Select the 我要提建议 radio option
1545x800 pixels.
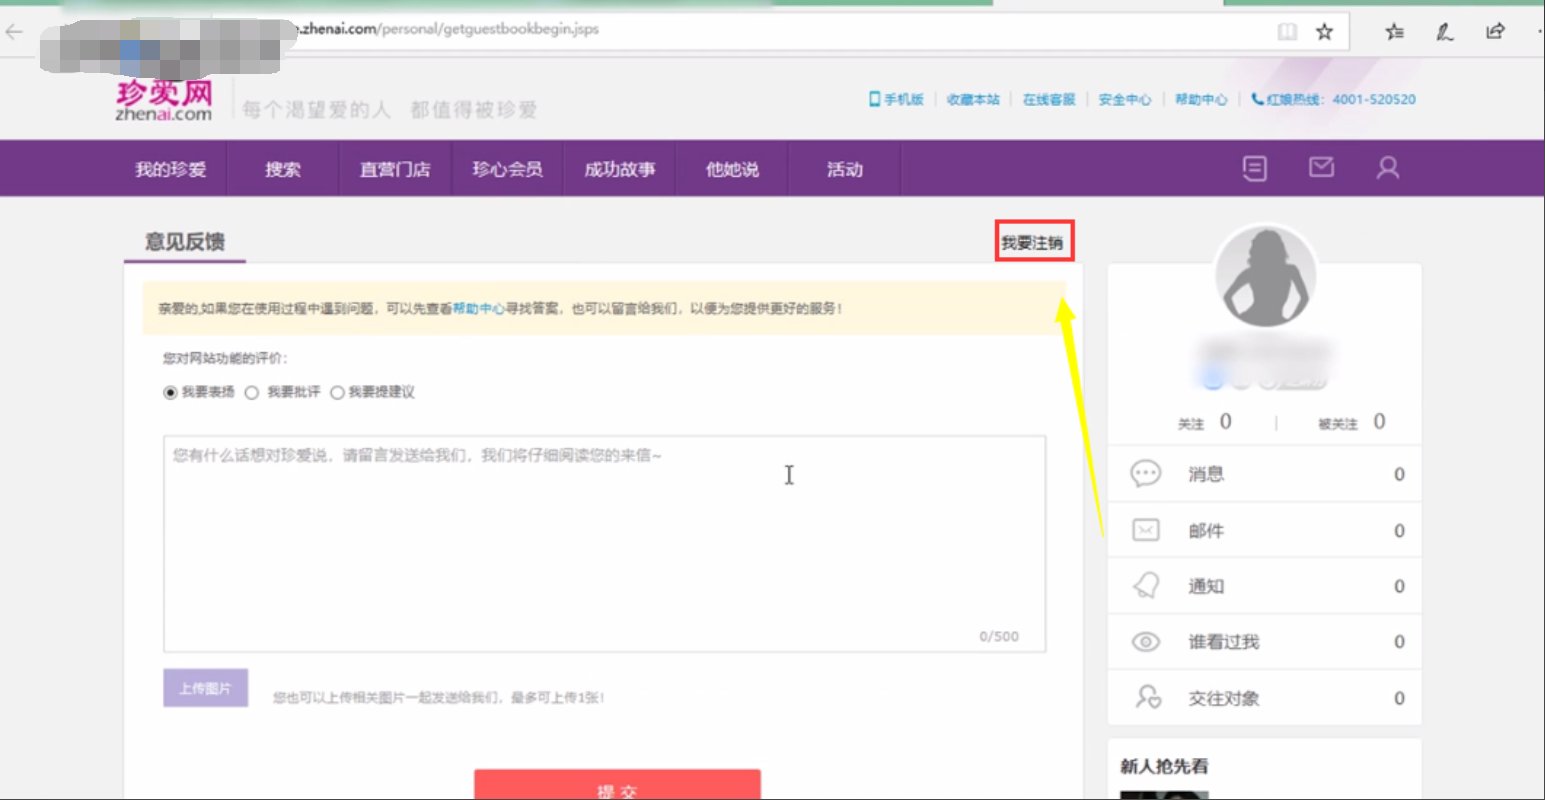(337, 392)
